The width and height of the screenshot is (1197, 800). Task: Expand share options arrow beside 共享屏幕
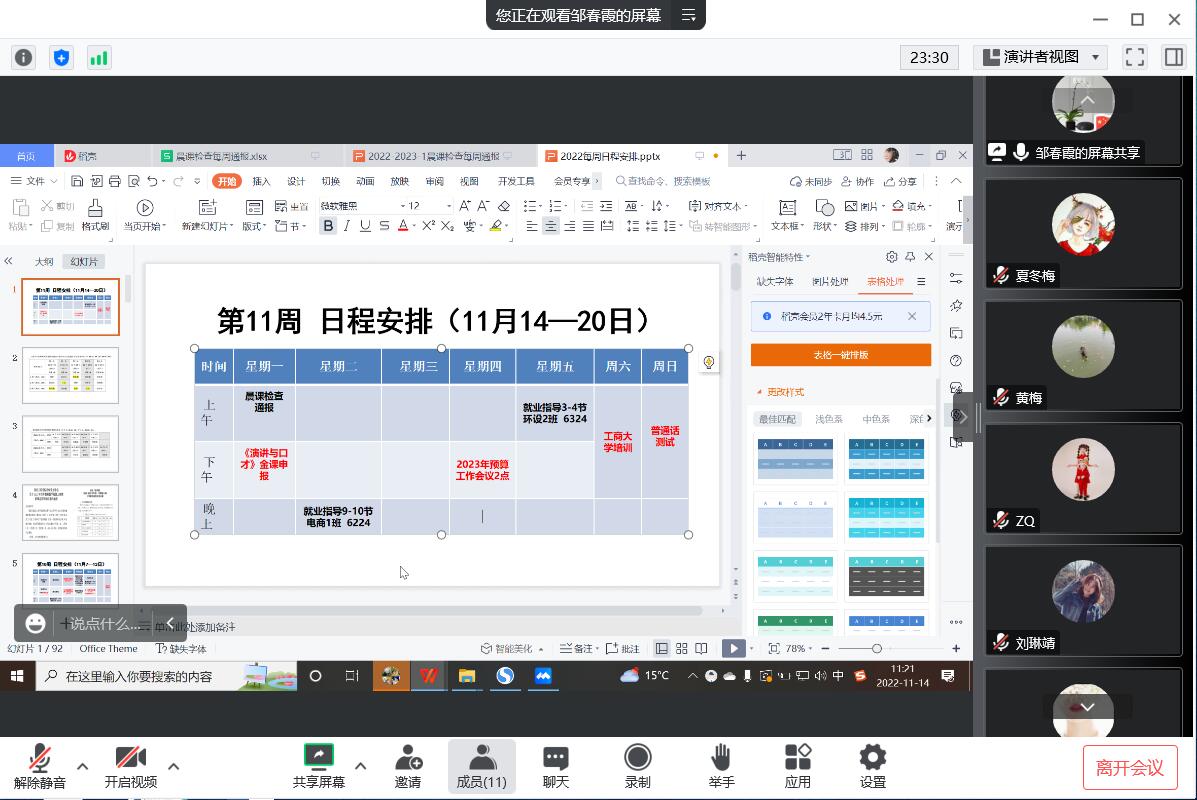point(360,767)
